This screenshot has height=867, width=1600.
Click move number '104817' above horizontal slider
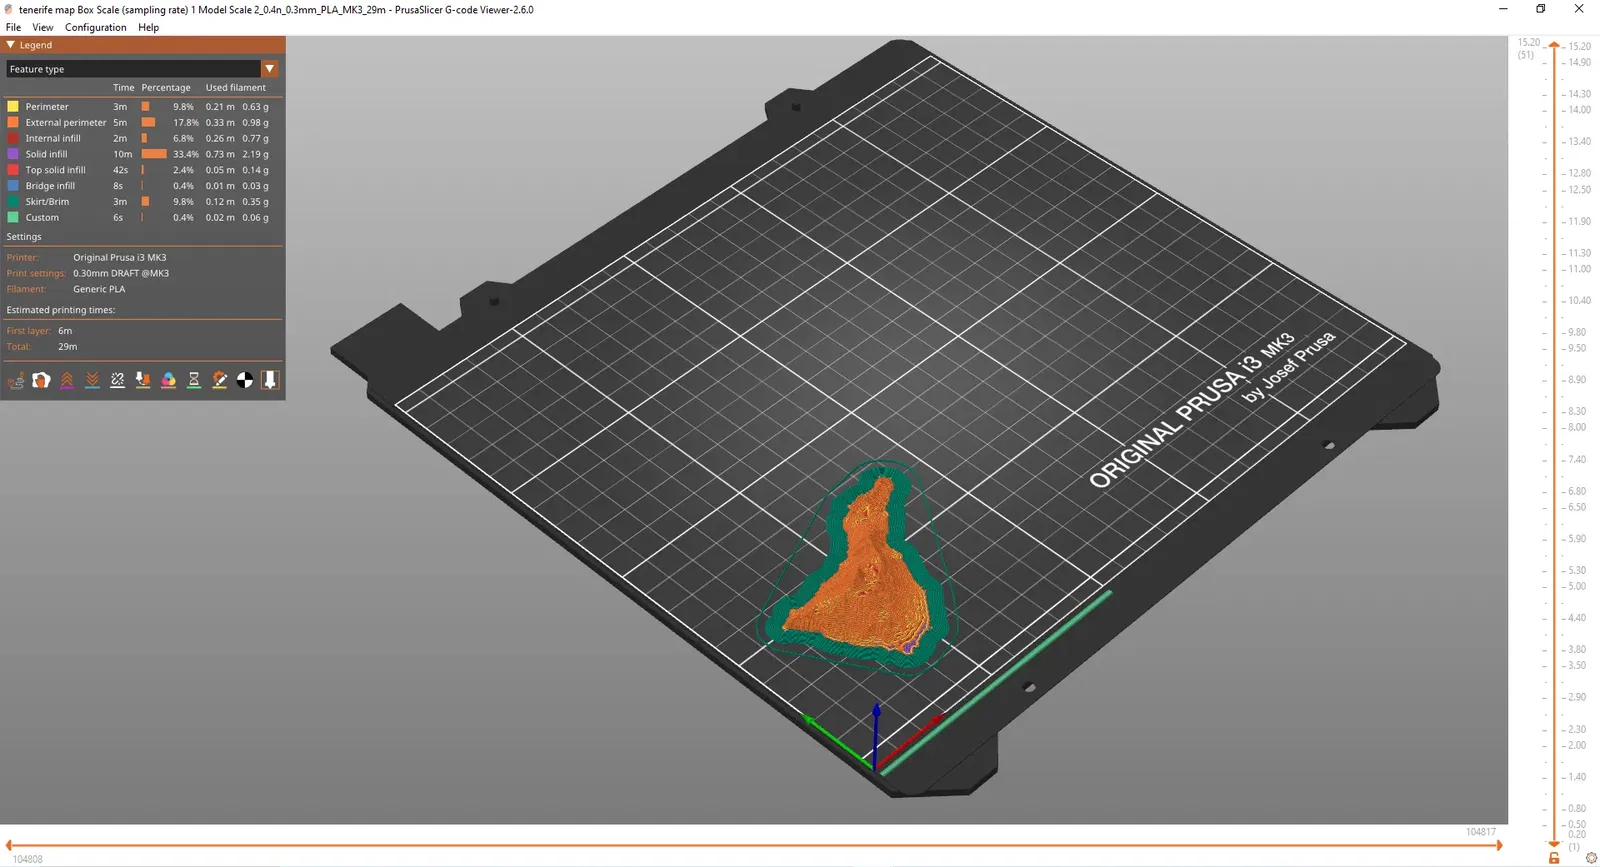click(x=1481, y=832)
